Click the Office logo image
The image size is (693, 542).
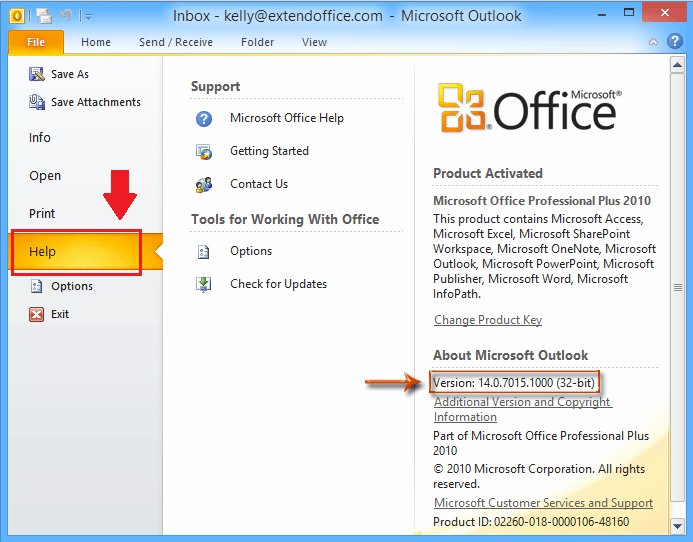[530, 108]
